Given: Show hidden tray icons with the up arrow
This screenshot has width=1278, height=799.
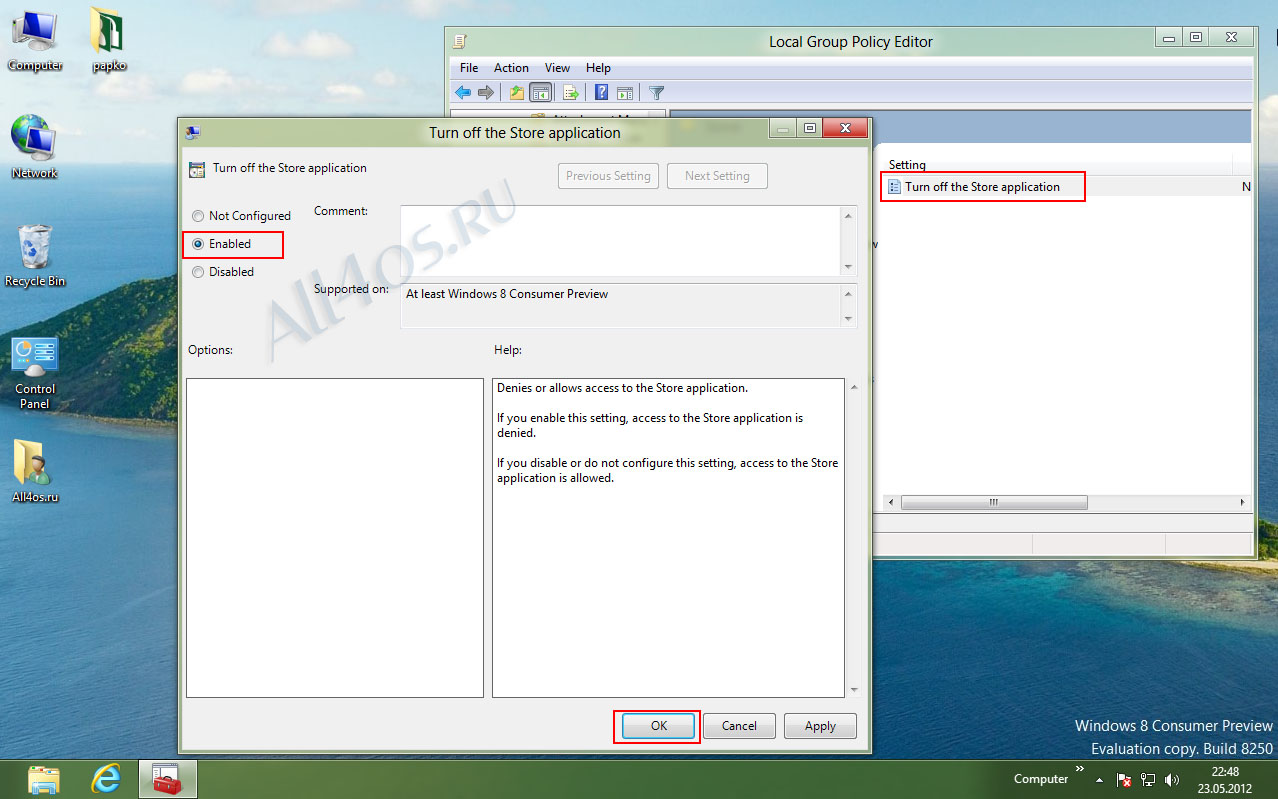Looking at the screenshot, I should [1099, 779].
